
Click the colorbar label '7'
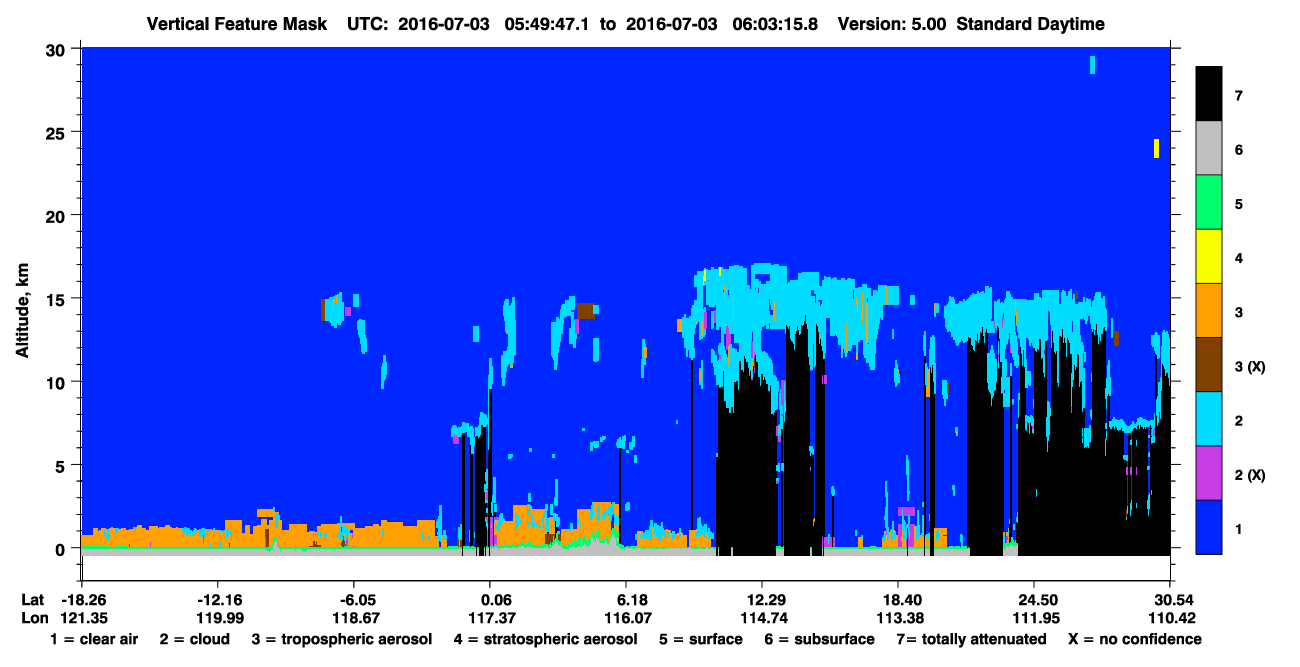(x=1238, y=96)
